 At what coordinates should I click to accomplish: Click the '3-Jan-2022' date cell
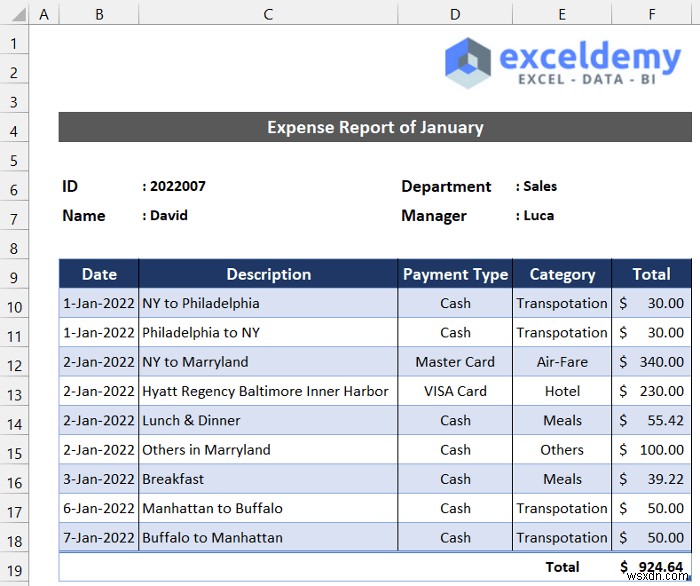pos(99,479)
